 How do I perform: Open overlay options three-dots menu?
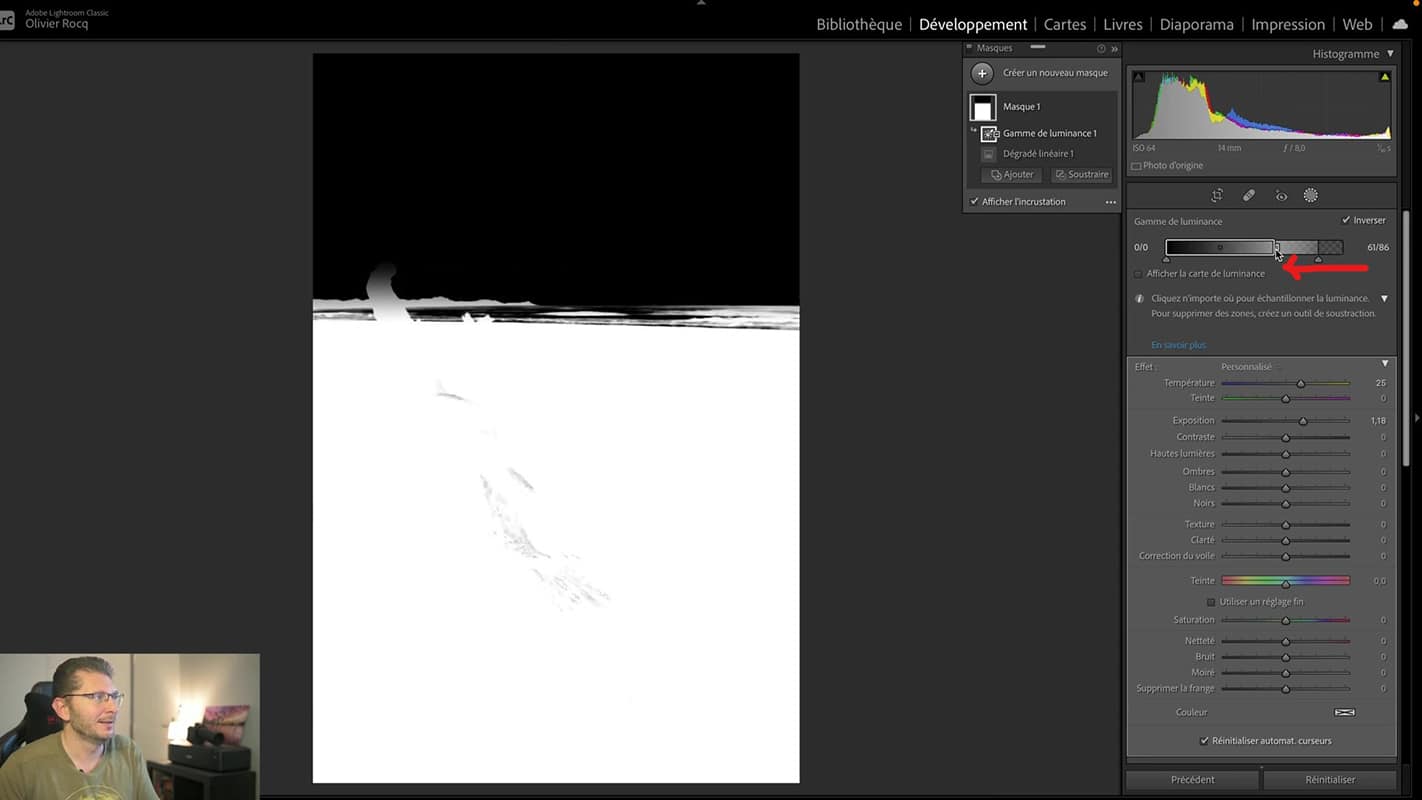pos(1110,202)
